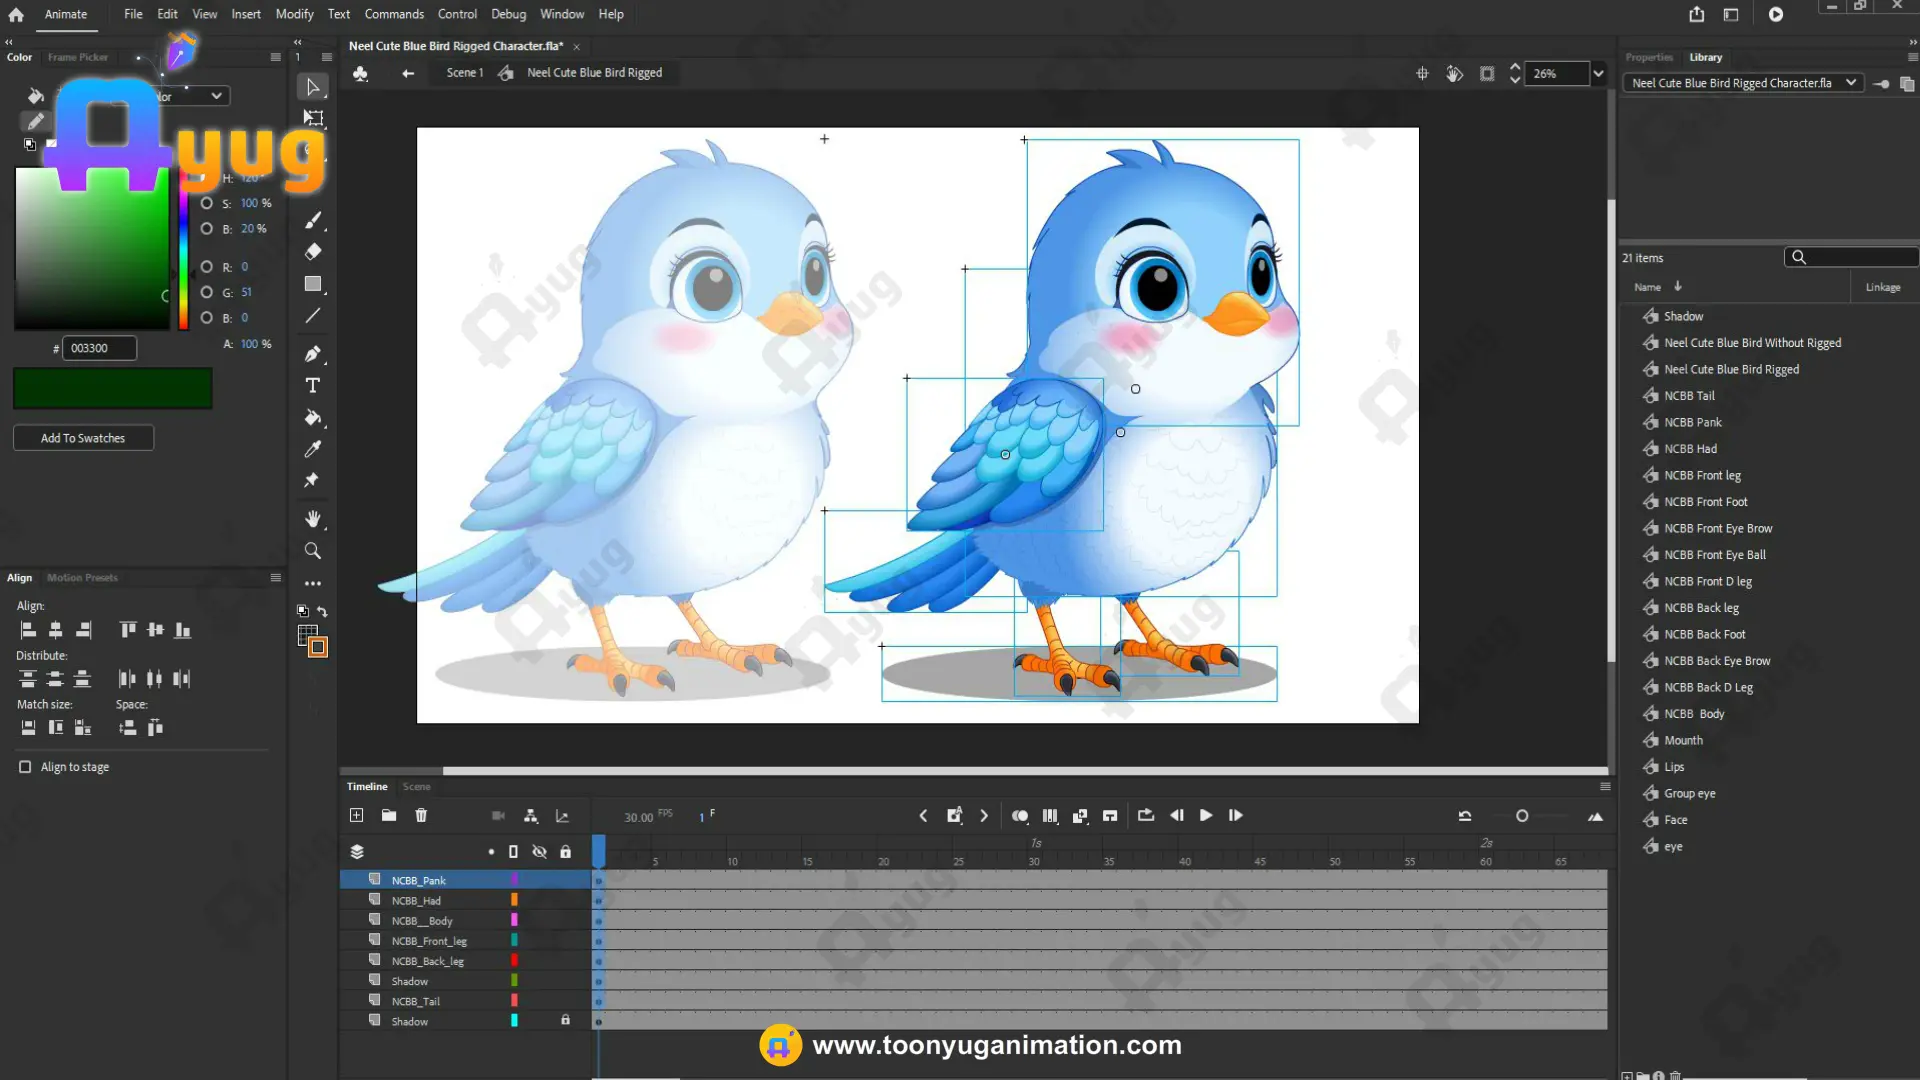
Task: Click the Add To Swatches button
Action: tap(83, 438)
